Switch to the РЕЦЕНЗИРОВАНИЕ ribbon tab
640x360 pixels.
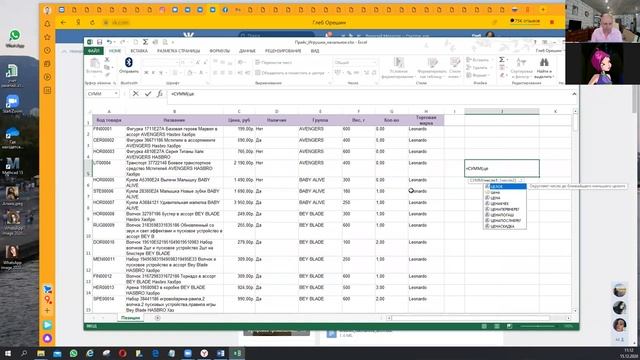point(283,51)
